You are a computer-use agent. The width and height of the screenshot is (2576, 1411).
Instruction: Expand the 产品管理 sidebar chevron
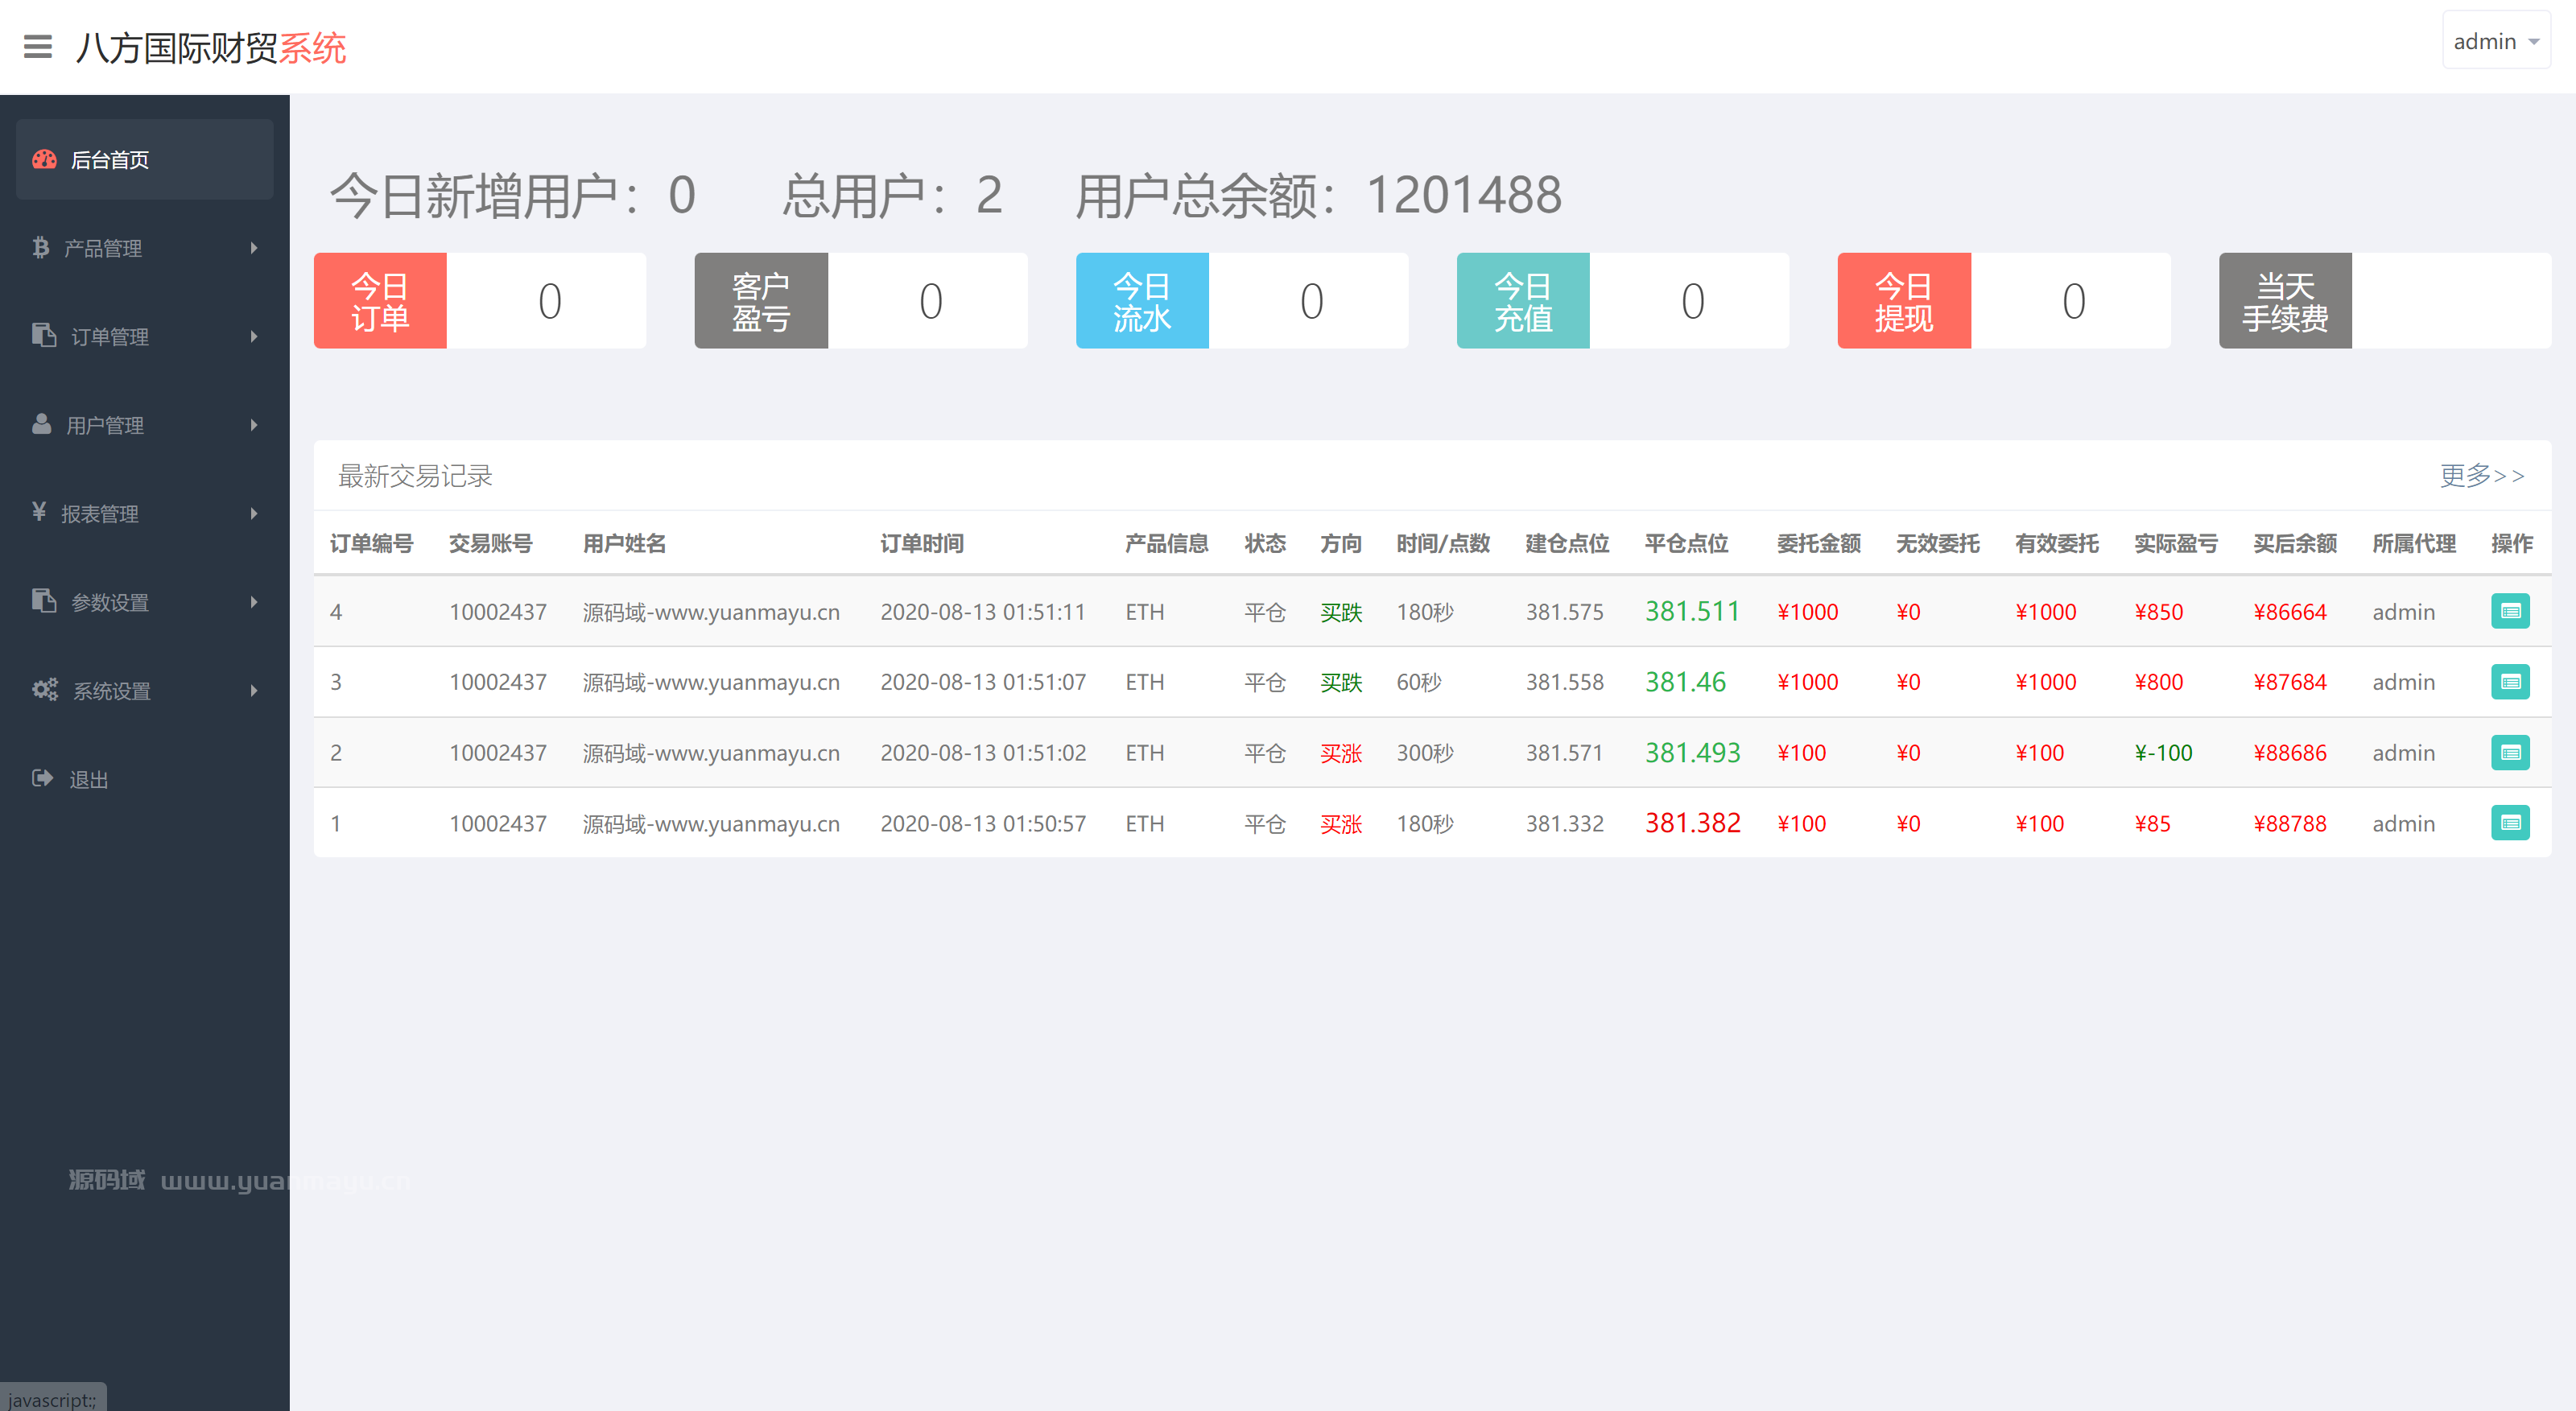point(254,247)
